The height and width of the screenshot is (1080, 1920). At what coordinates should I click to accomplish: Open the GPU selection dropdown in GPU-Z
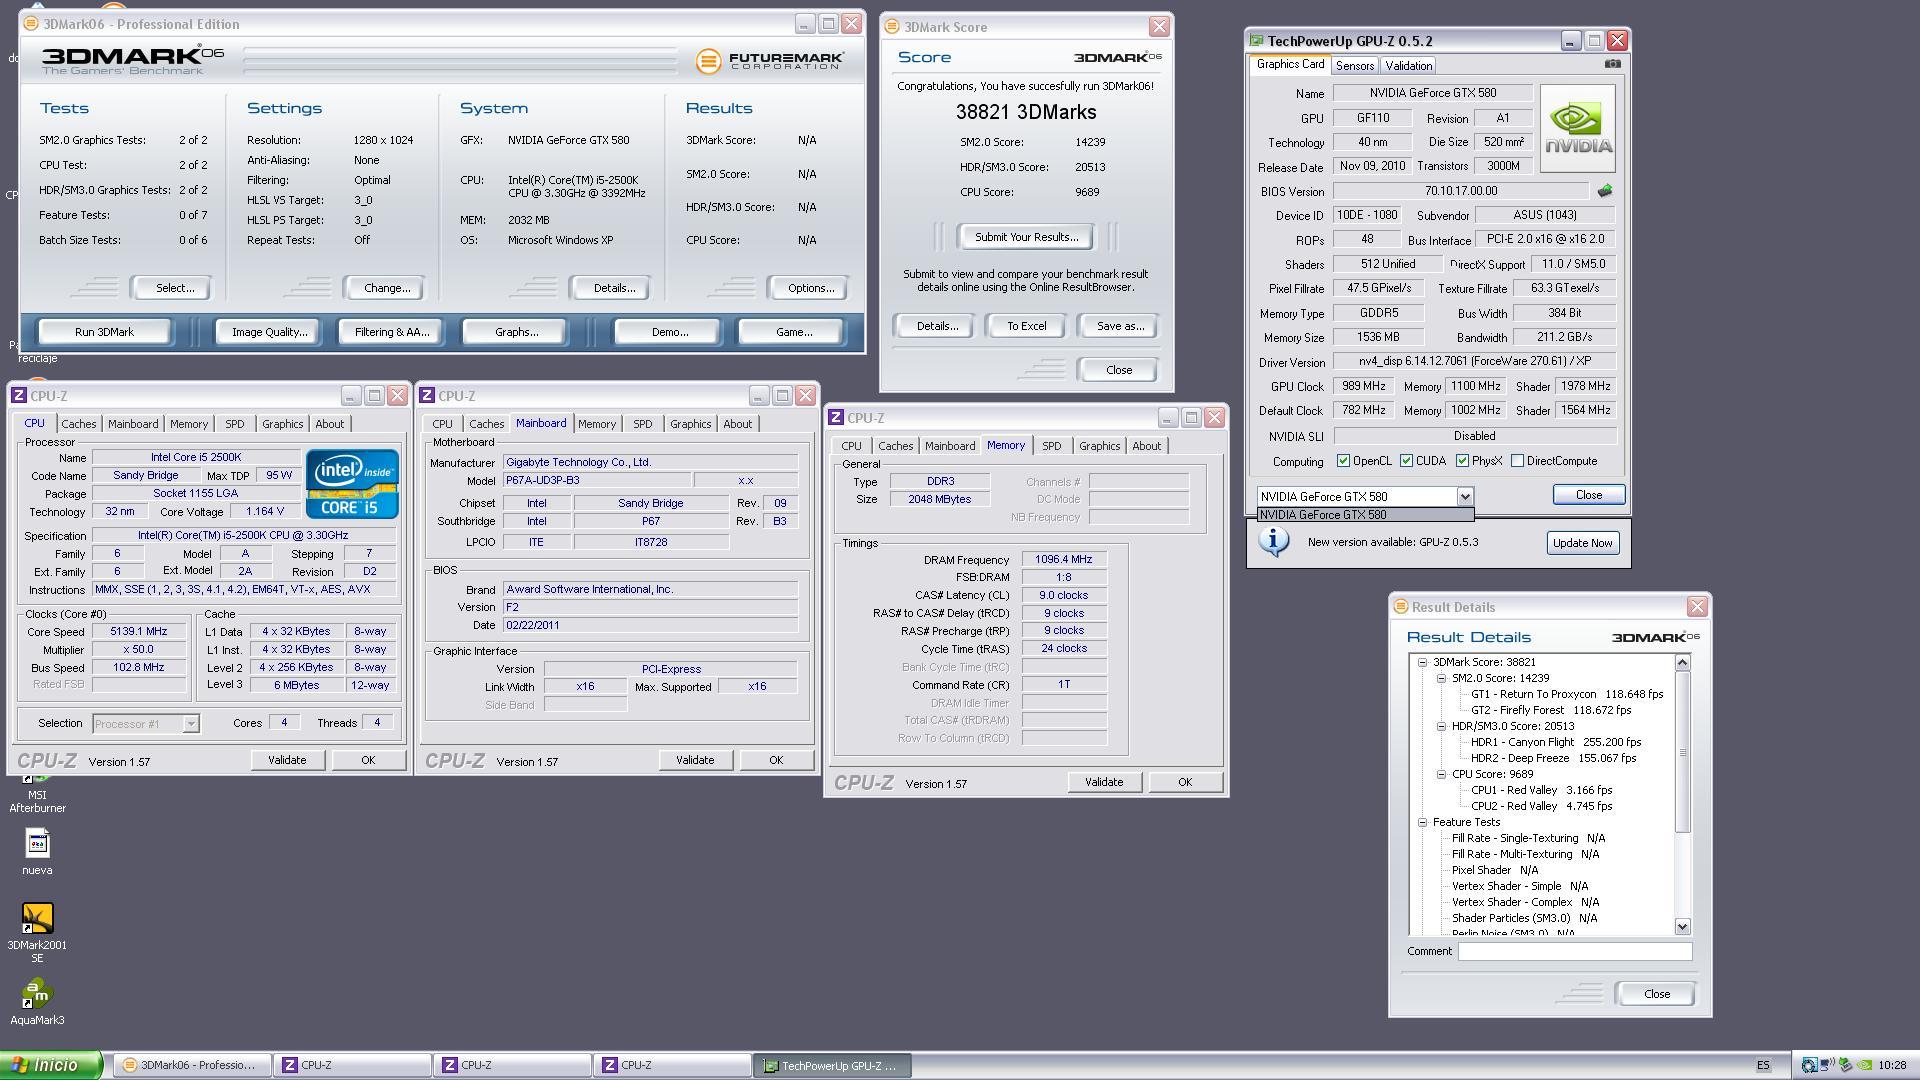pyautogui.click(x=1465, y=497)
